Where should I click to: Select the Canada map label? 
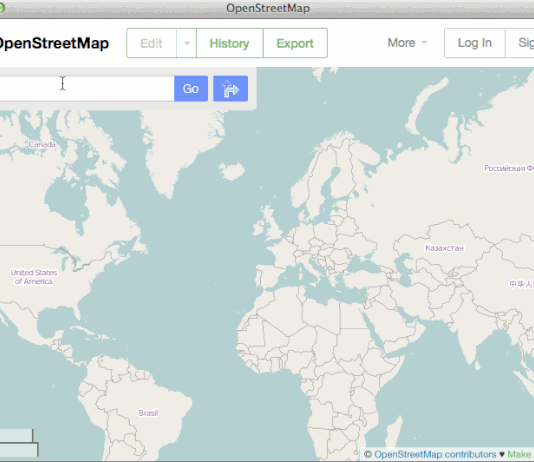42,144
